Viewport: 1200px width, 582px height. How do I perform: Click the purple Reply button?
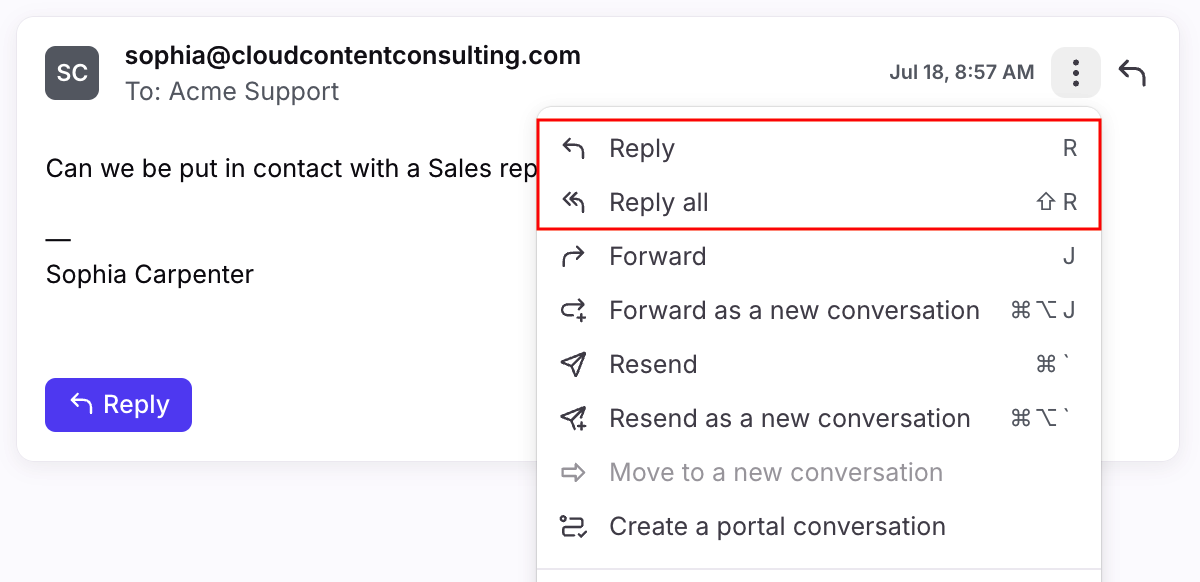click(x=118, y=405)
